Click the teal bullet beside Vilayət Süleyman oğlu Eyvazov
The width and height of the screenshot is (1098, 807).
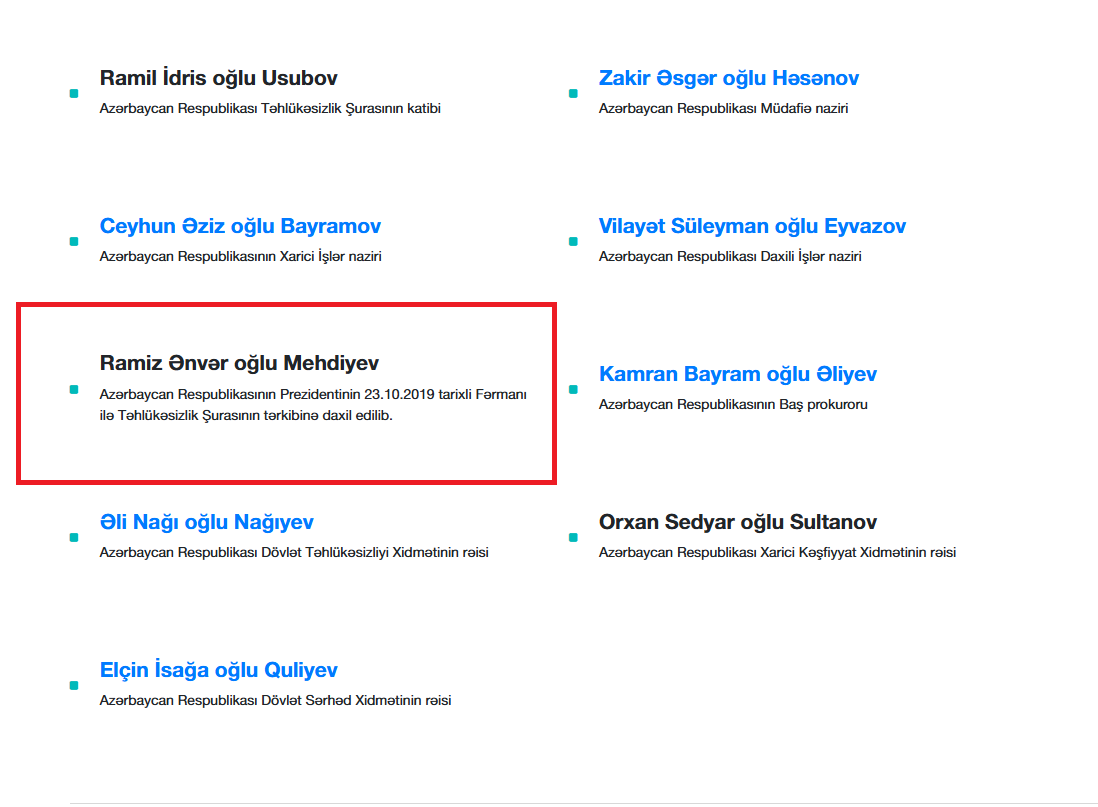coord(572,241)
